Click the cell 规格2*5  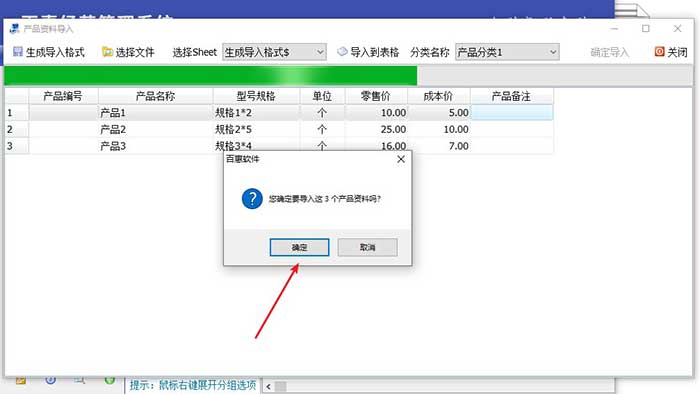(x=256, y=129)
